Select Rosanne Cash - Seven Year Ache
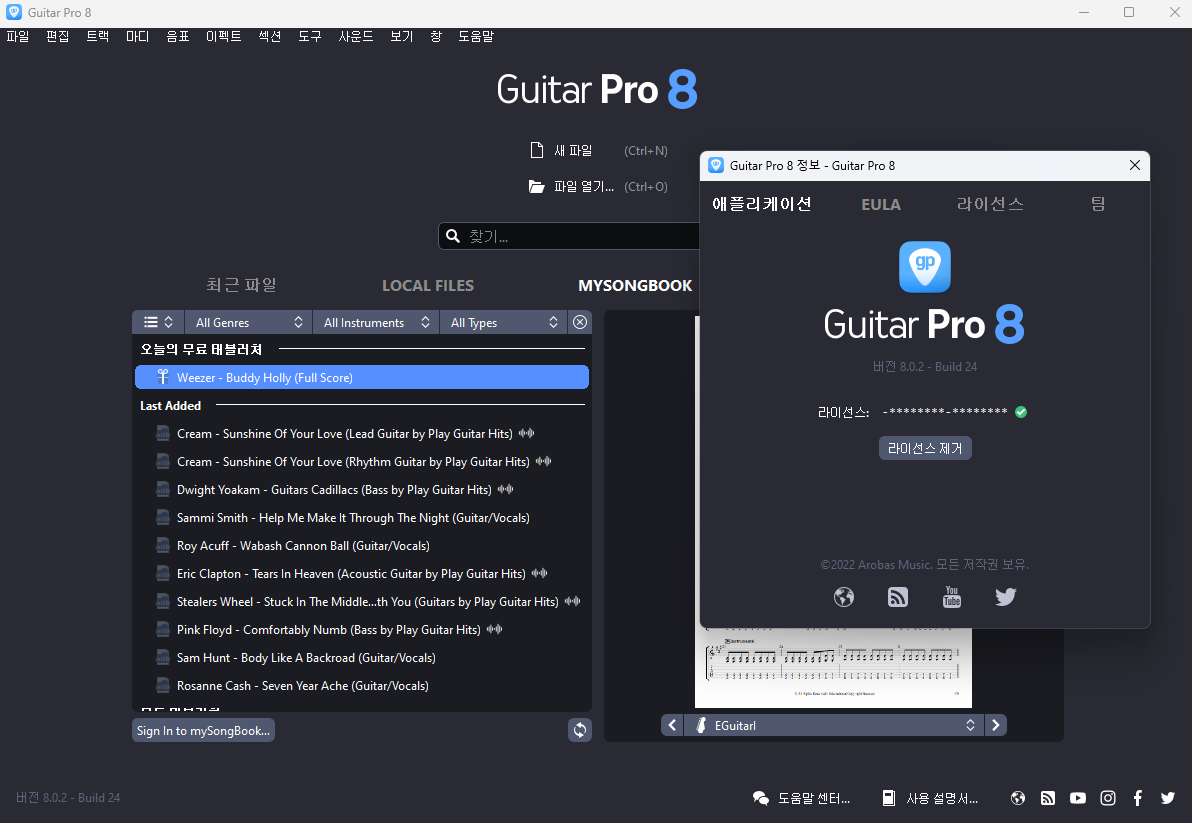Image resolution: width=1192 pixels, height=823 pixels. [362, 685]
